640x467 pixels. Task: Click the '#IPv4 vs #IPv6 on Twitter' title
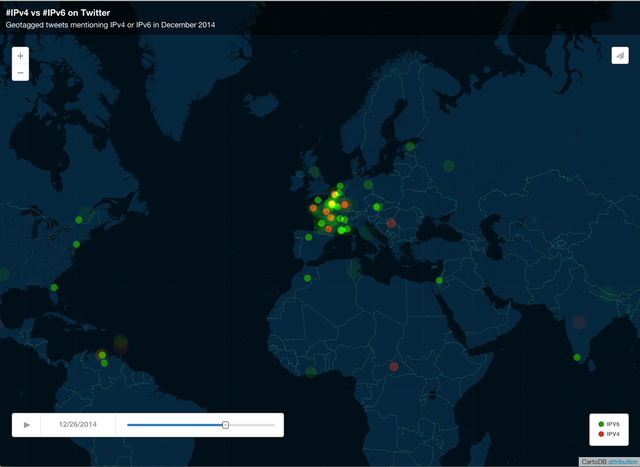pyautogui.click(x=58, y=13)
